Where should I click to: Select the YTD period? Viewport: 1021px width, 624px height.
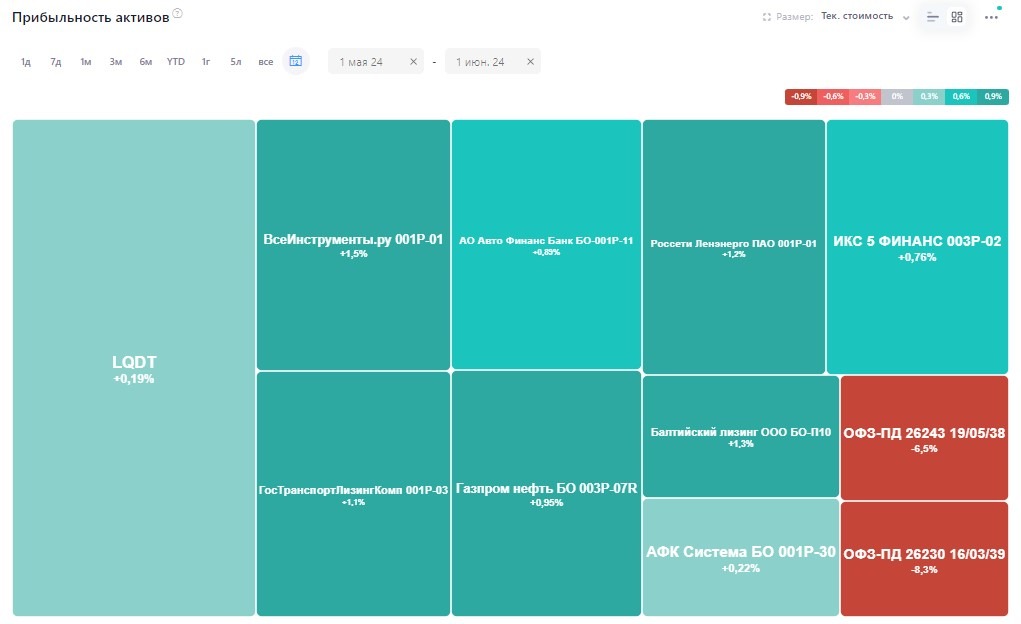[176, 62]
